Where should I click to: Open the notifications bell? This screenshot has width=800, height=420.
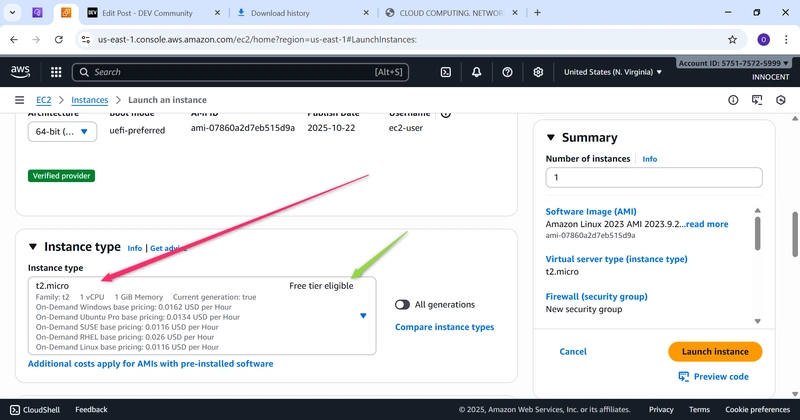476,72
